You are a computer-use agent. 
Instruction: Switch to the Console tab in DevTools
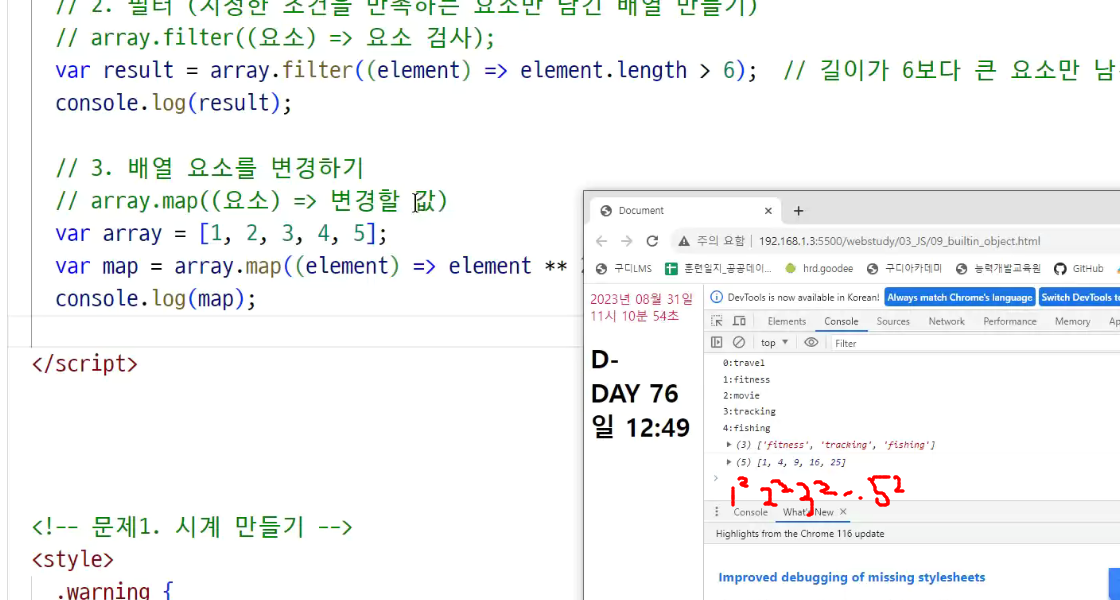point(841,321)
